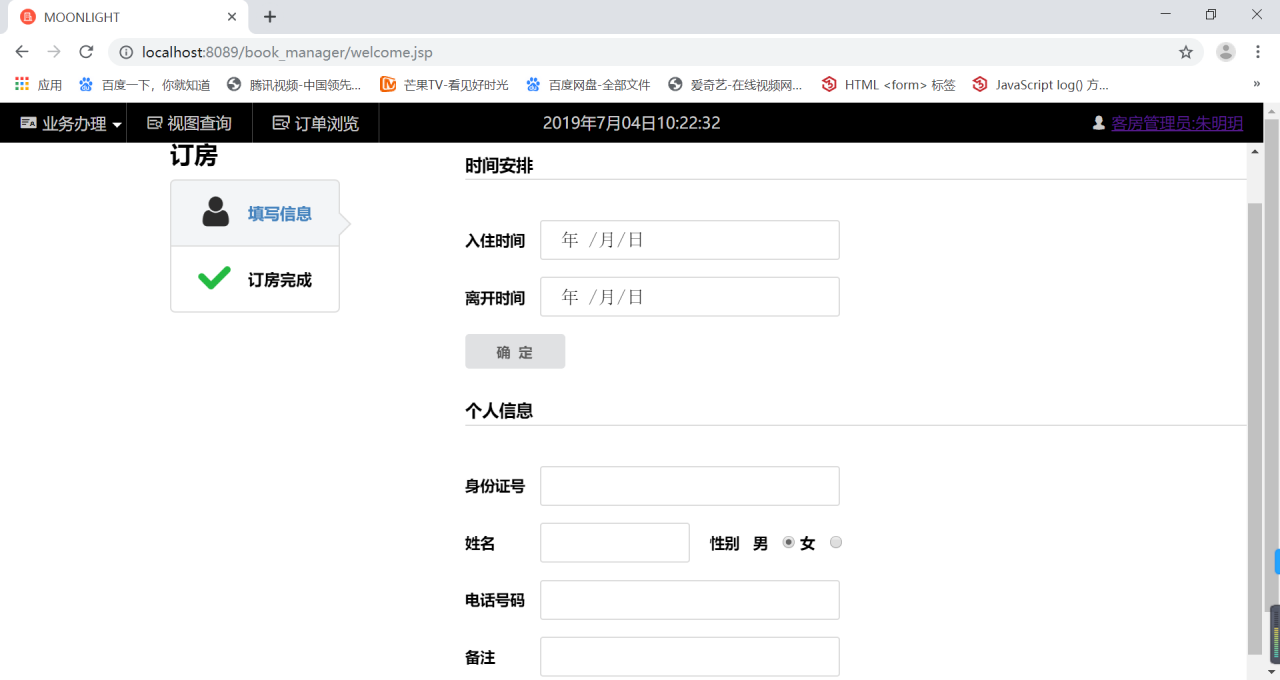1280x680 pixels.
Task: Click the address bar URL
Action: pos(287,52)
